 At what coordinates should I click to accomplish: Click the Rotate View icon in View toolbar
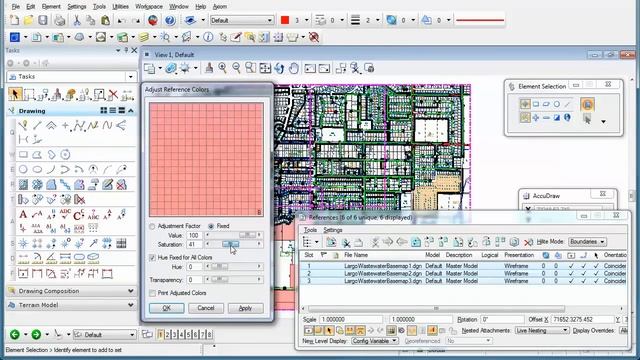pyautogui.click(x=279, y=68)
